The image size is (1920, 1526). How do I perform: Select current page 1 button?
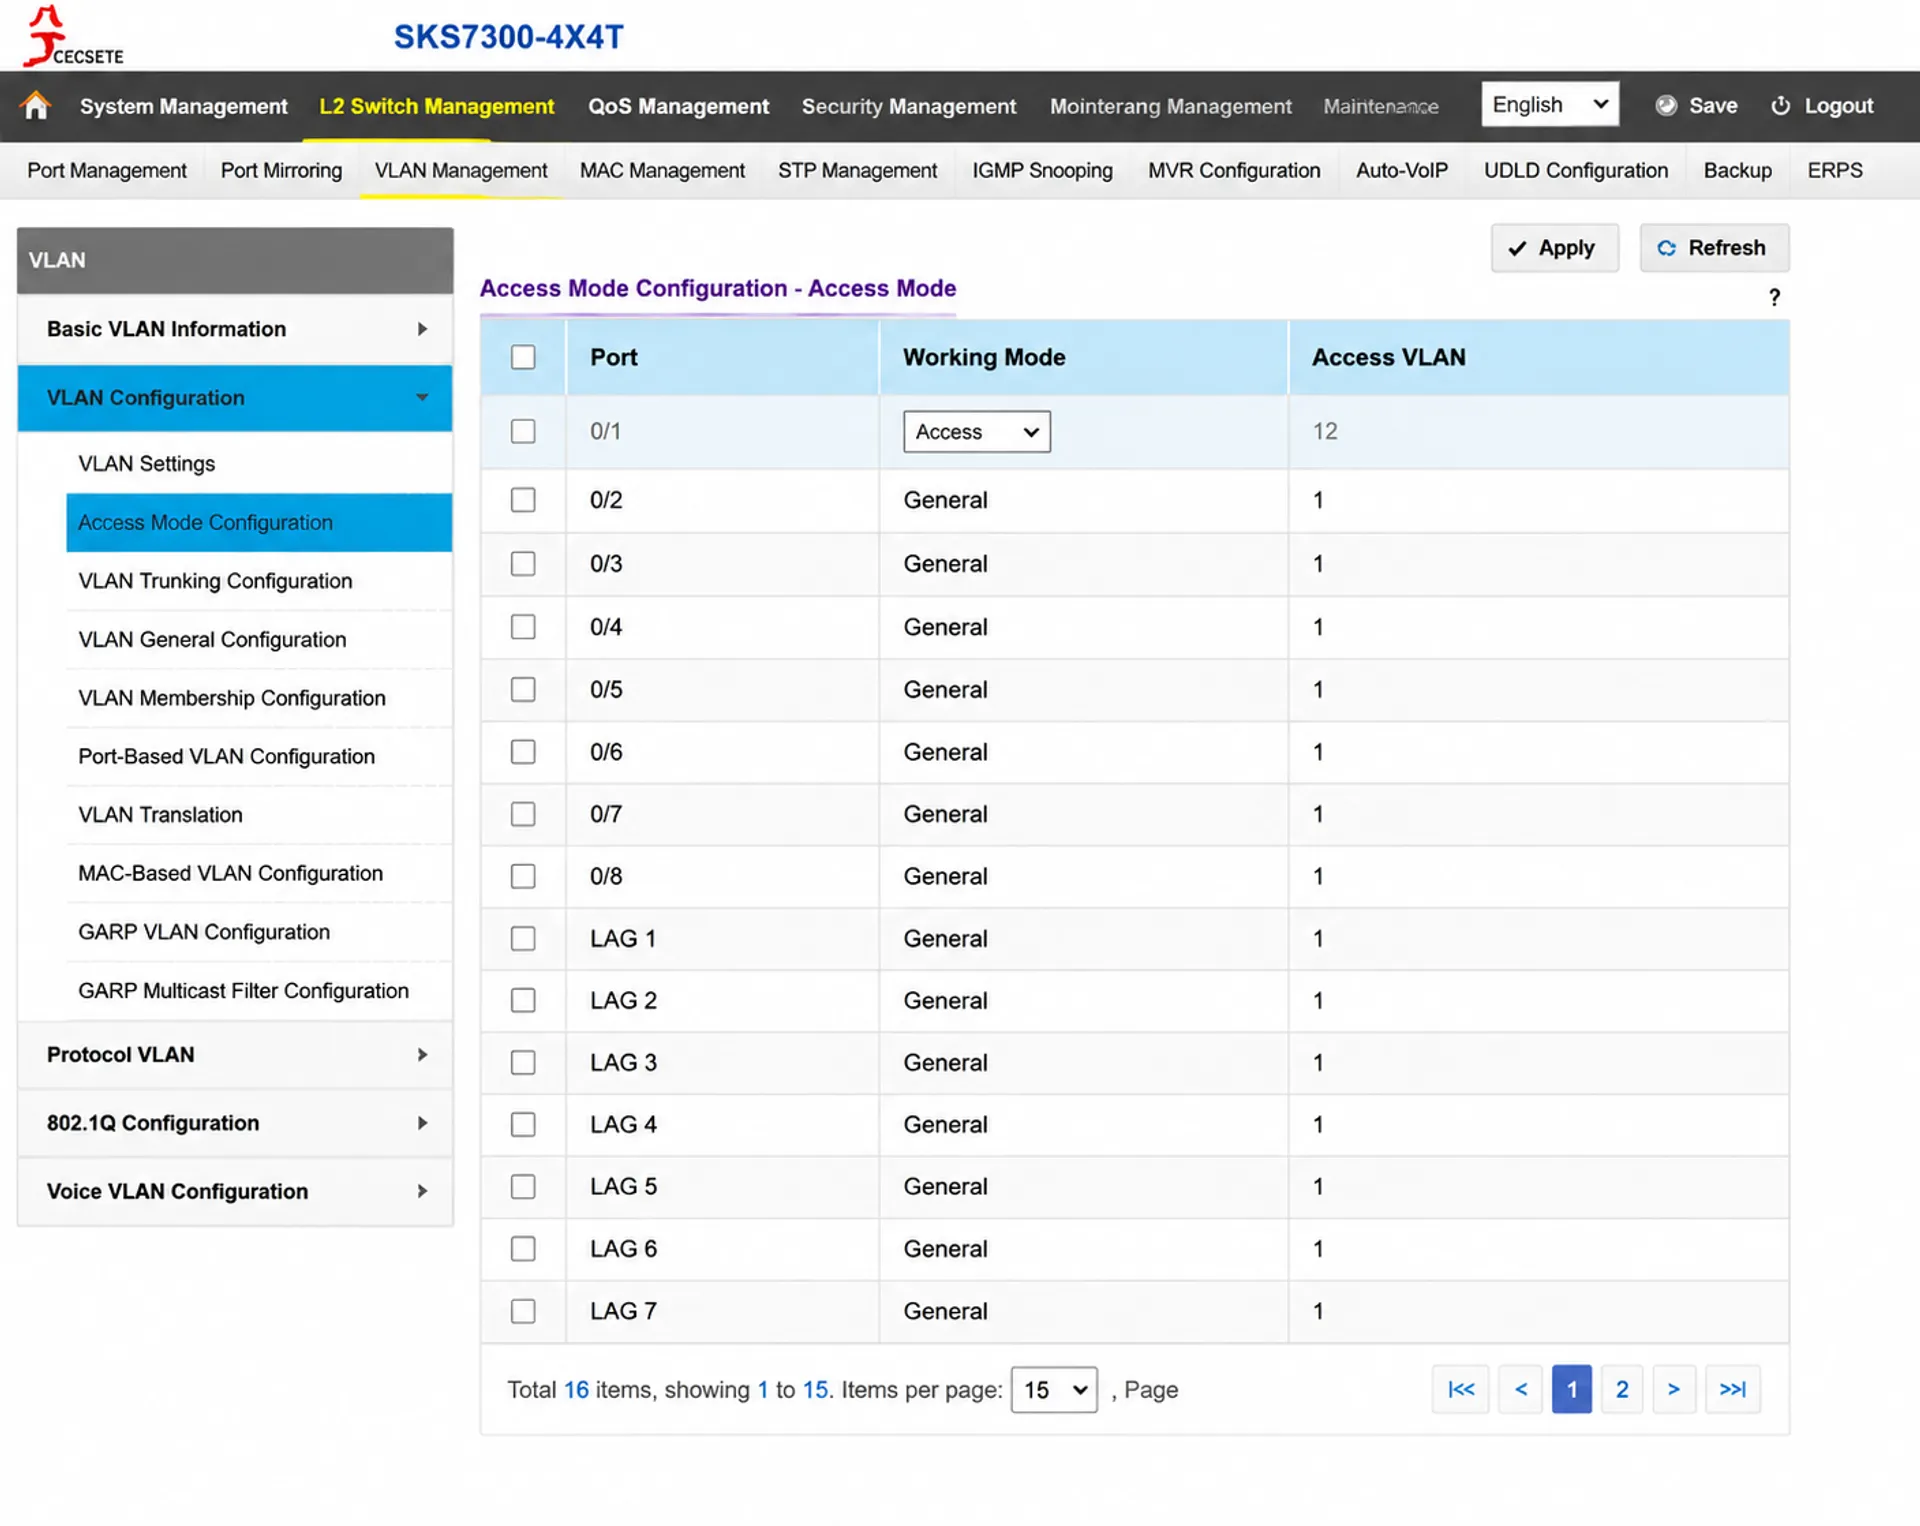[x=1571, y=1389]
